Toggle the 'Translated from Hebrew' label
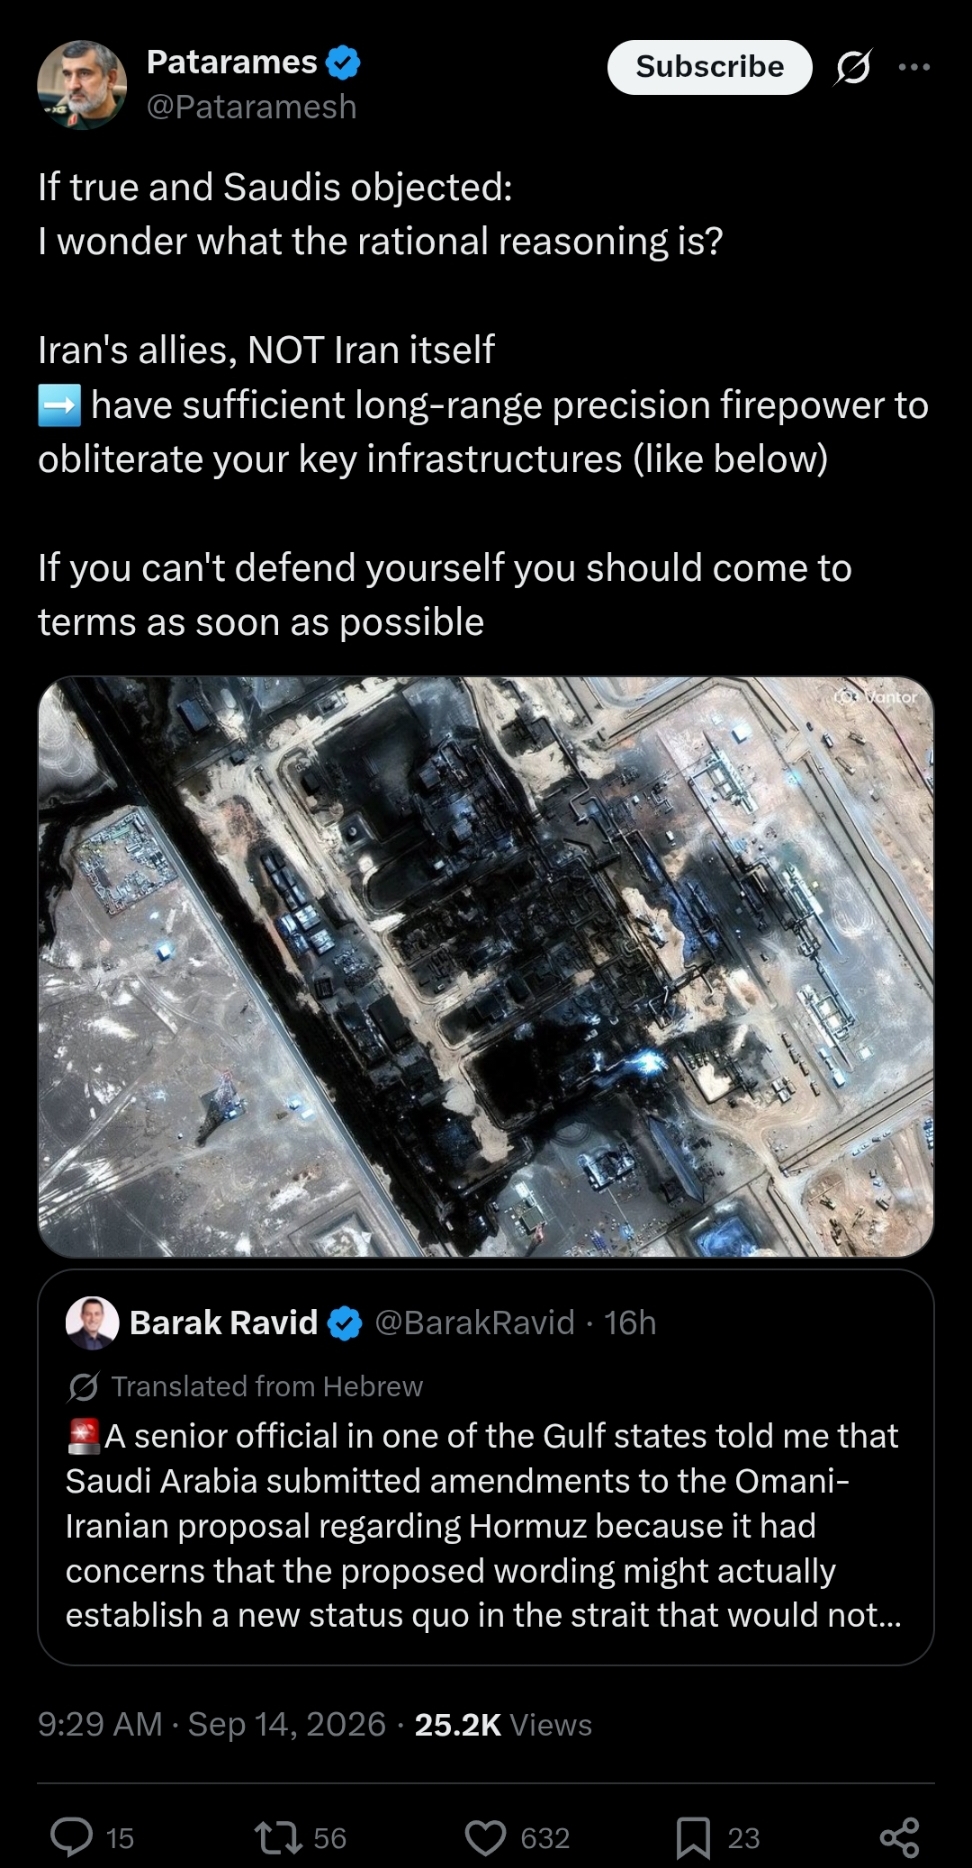This screenshot has width=972, height=1868. click(245, 1386)
